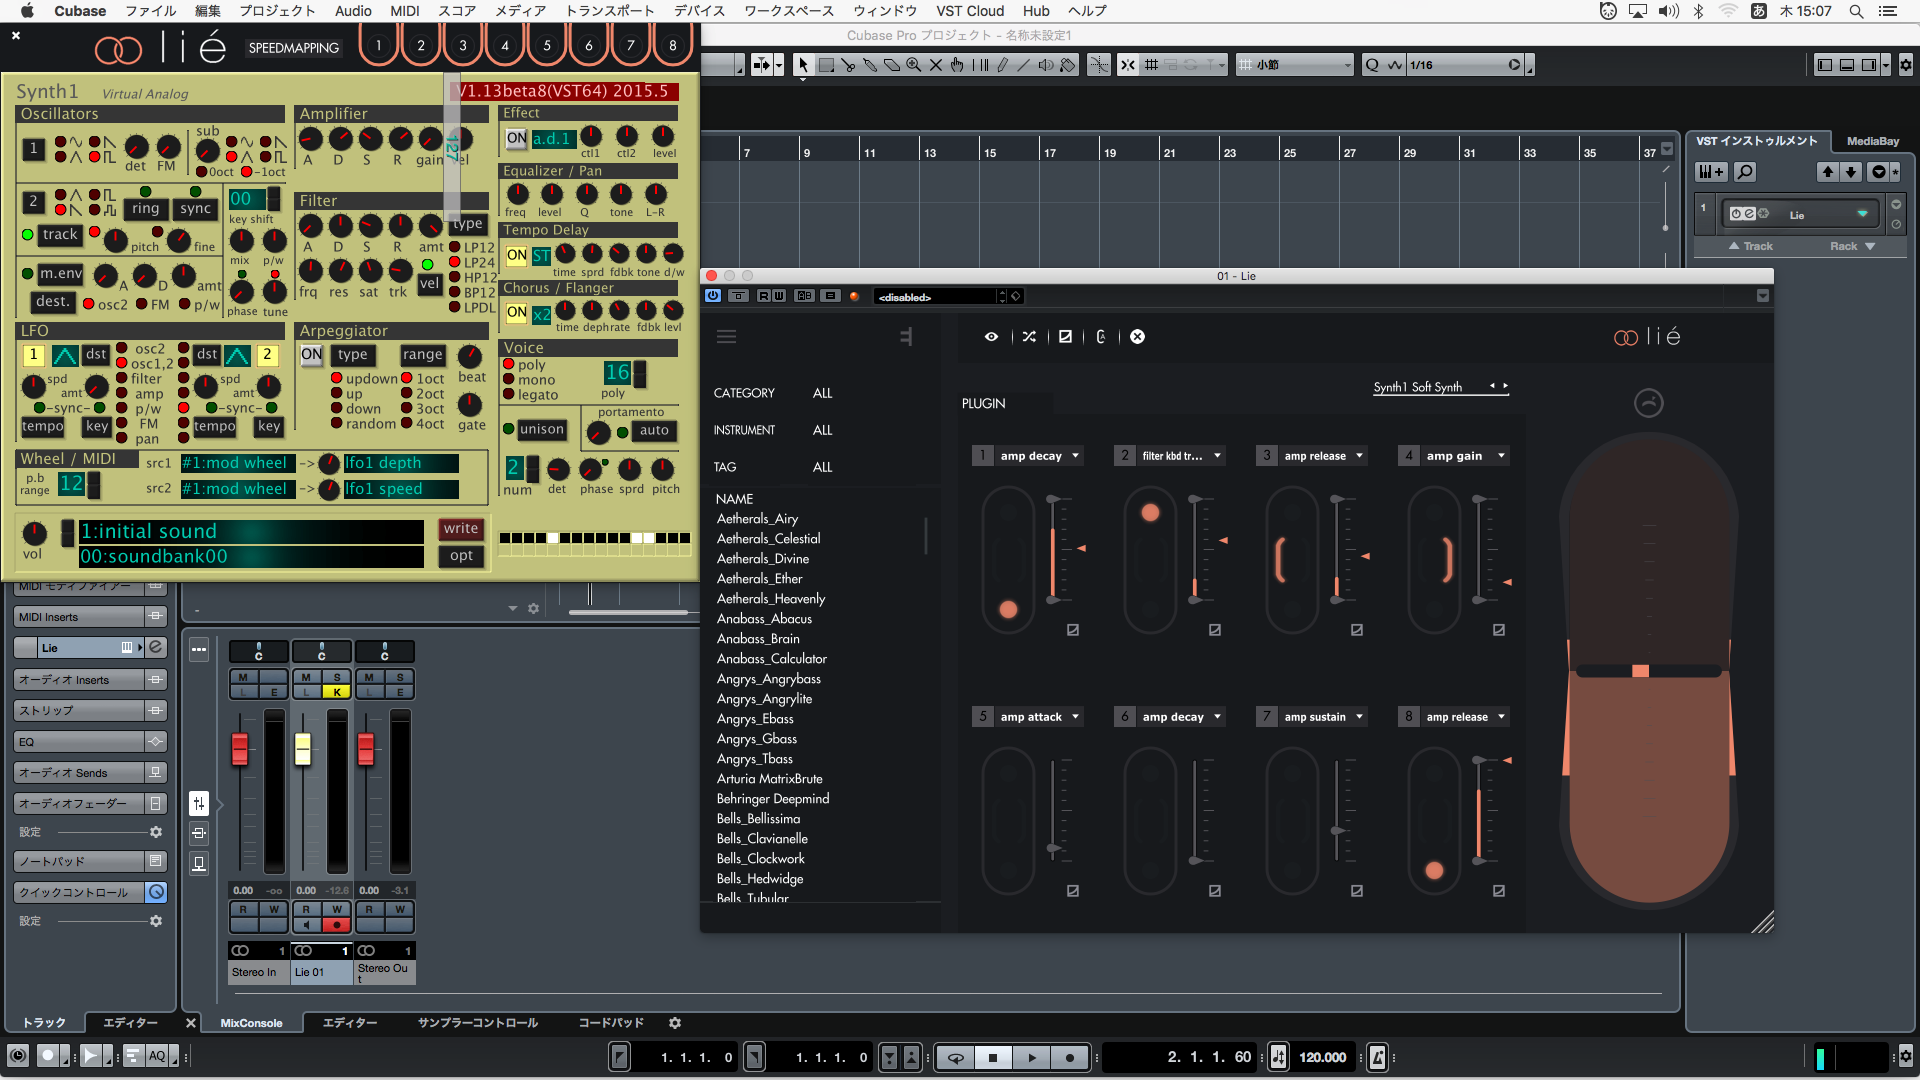Viewport: 1920px width, 1080px height.
Task: Open the VST Instruments search magnifier
Action: coord(1744,172)
